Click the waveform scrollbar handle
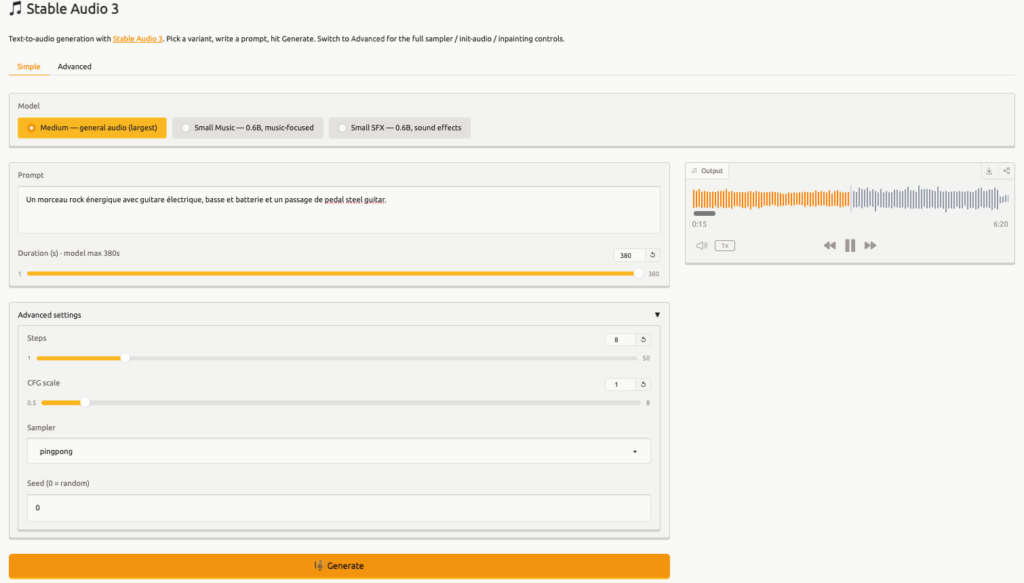 (x=704, y=213)
